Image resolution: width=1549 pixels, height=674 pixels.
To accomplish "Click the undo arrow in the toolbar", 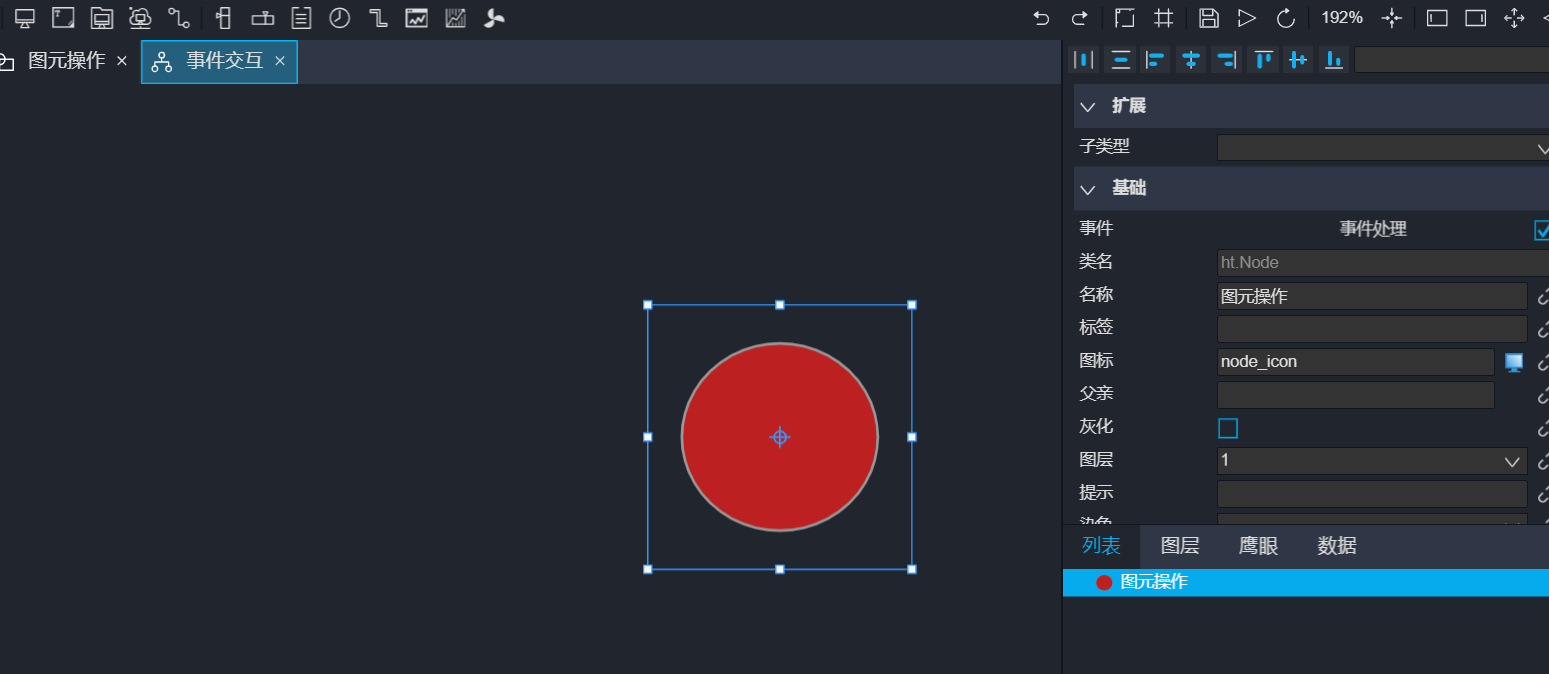I will [1041, 18].
